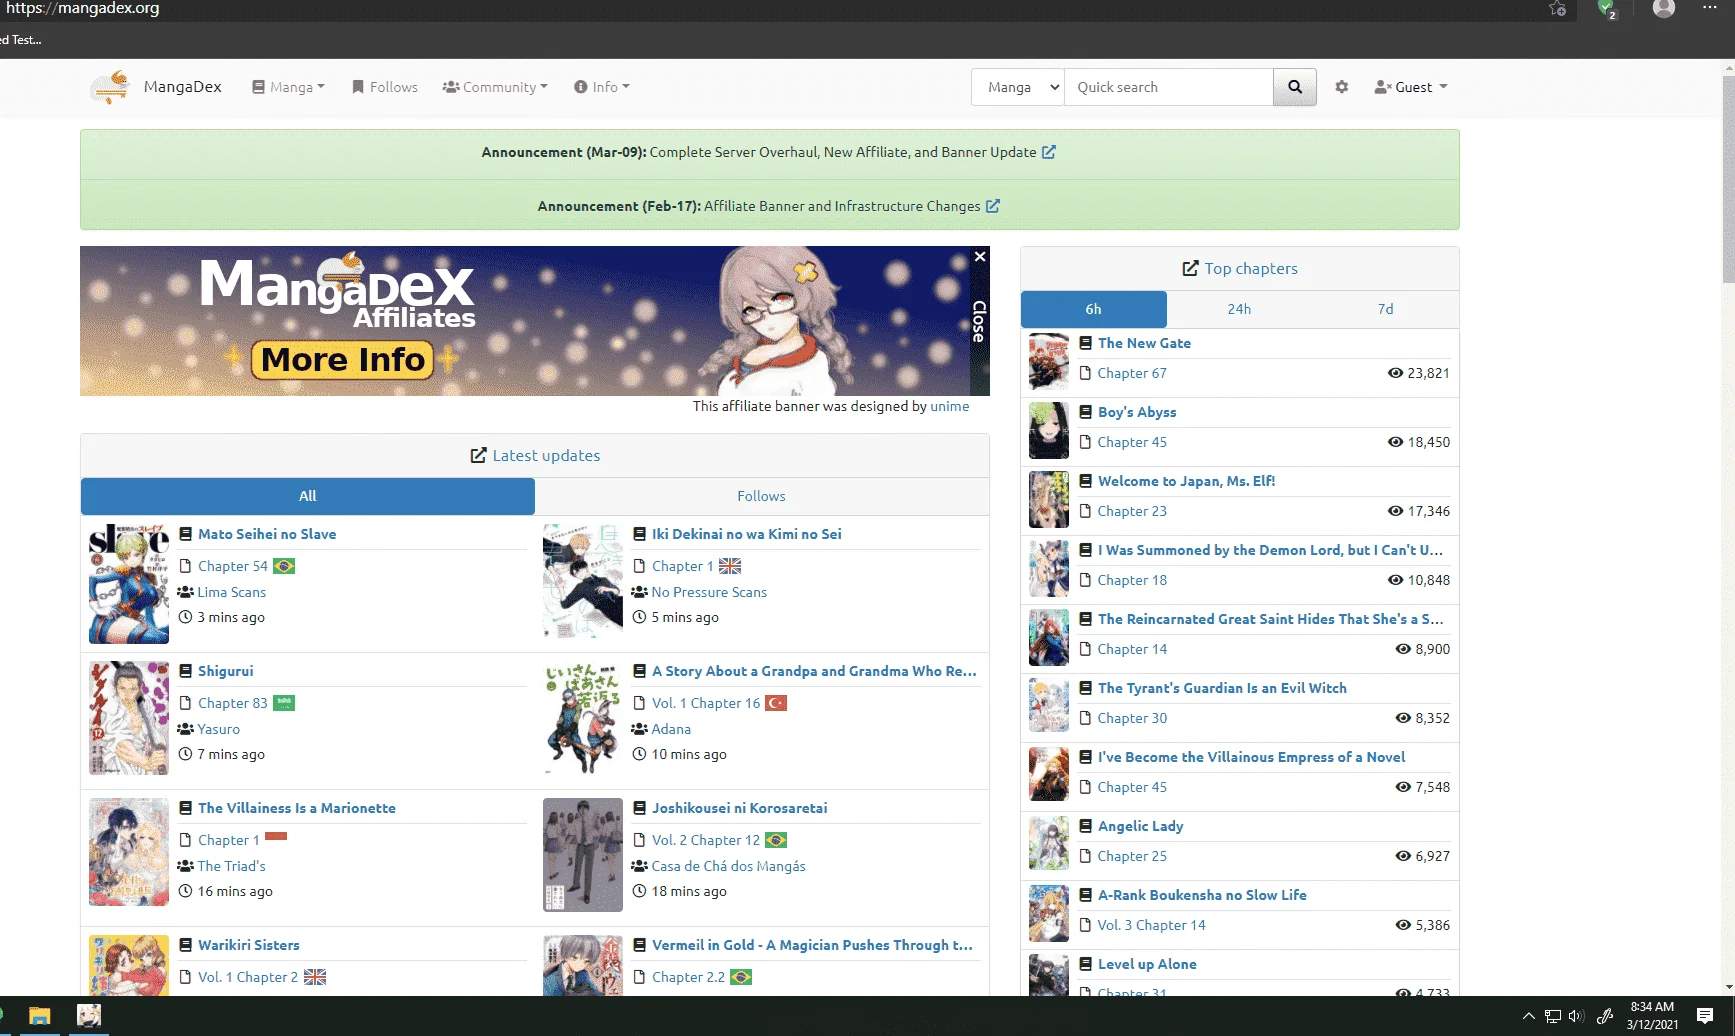Click the volume icon in system tray
Viewport: 1735px width, 1036px height.
1576,1016
